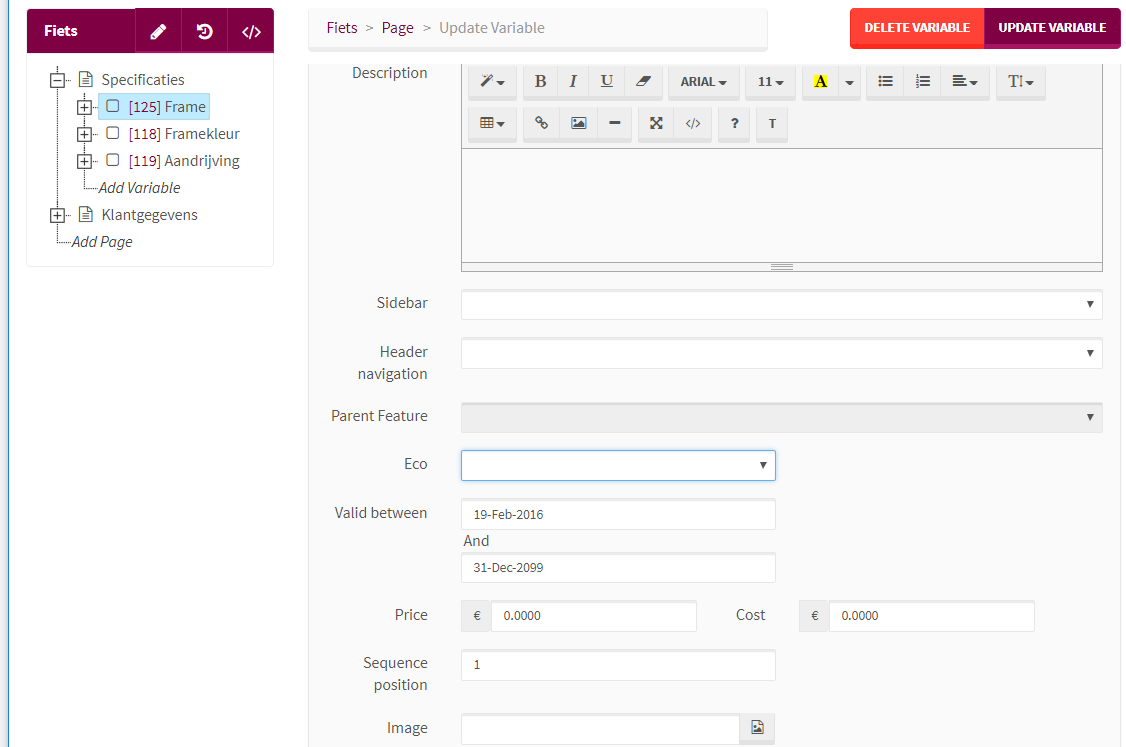Image resolution: width=1126 pixels, height=747 pixels.
Task: Click the Delete Variable button
Action: 917,28
